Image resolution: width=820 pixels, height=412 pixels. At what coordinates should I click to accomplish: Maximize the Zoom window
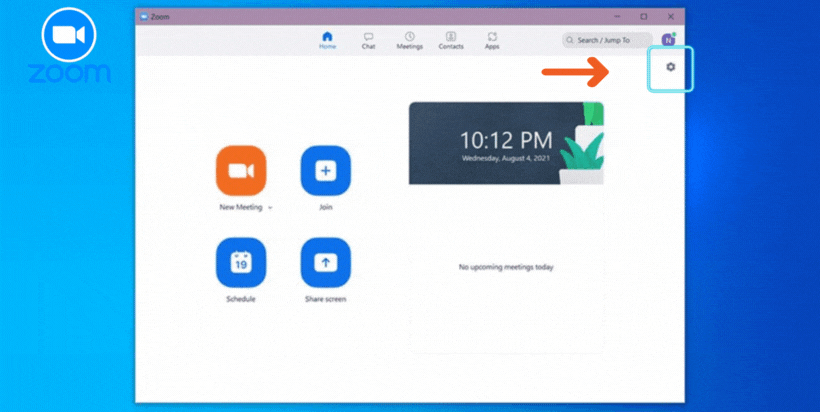(x=643, y=16)
